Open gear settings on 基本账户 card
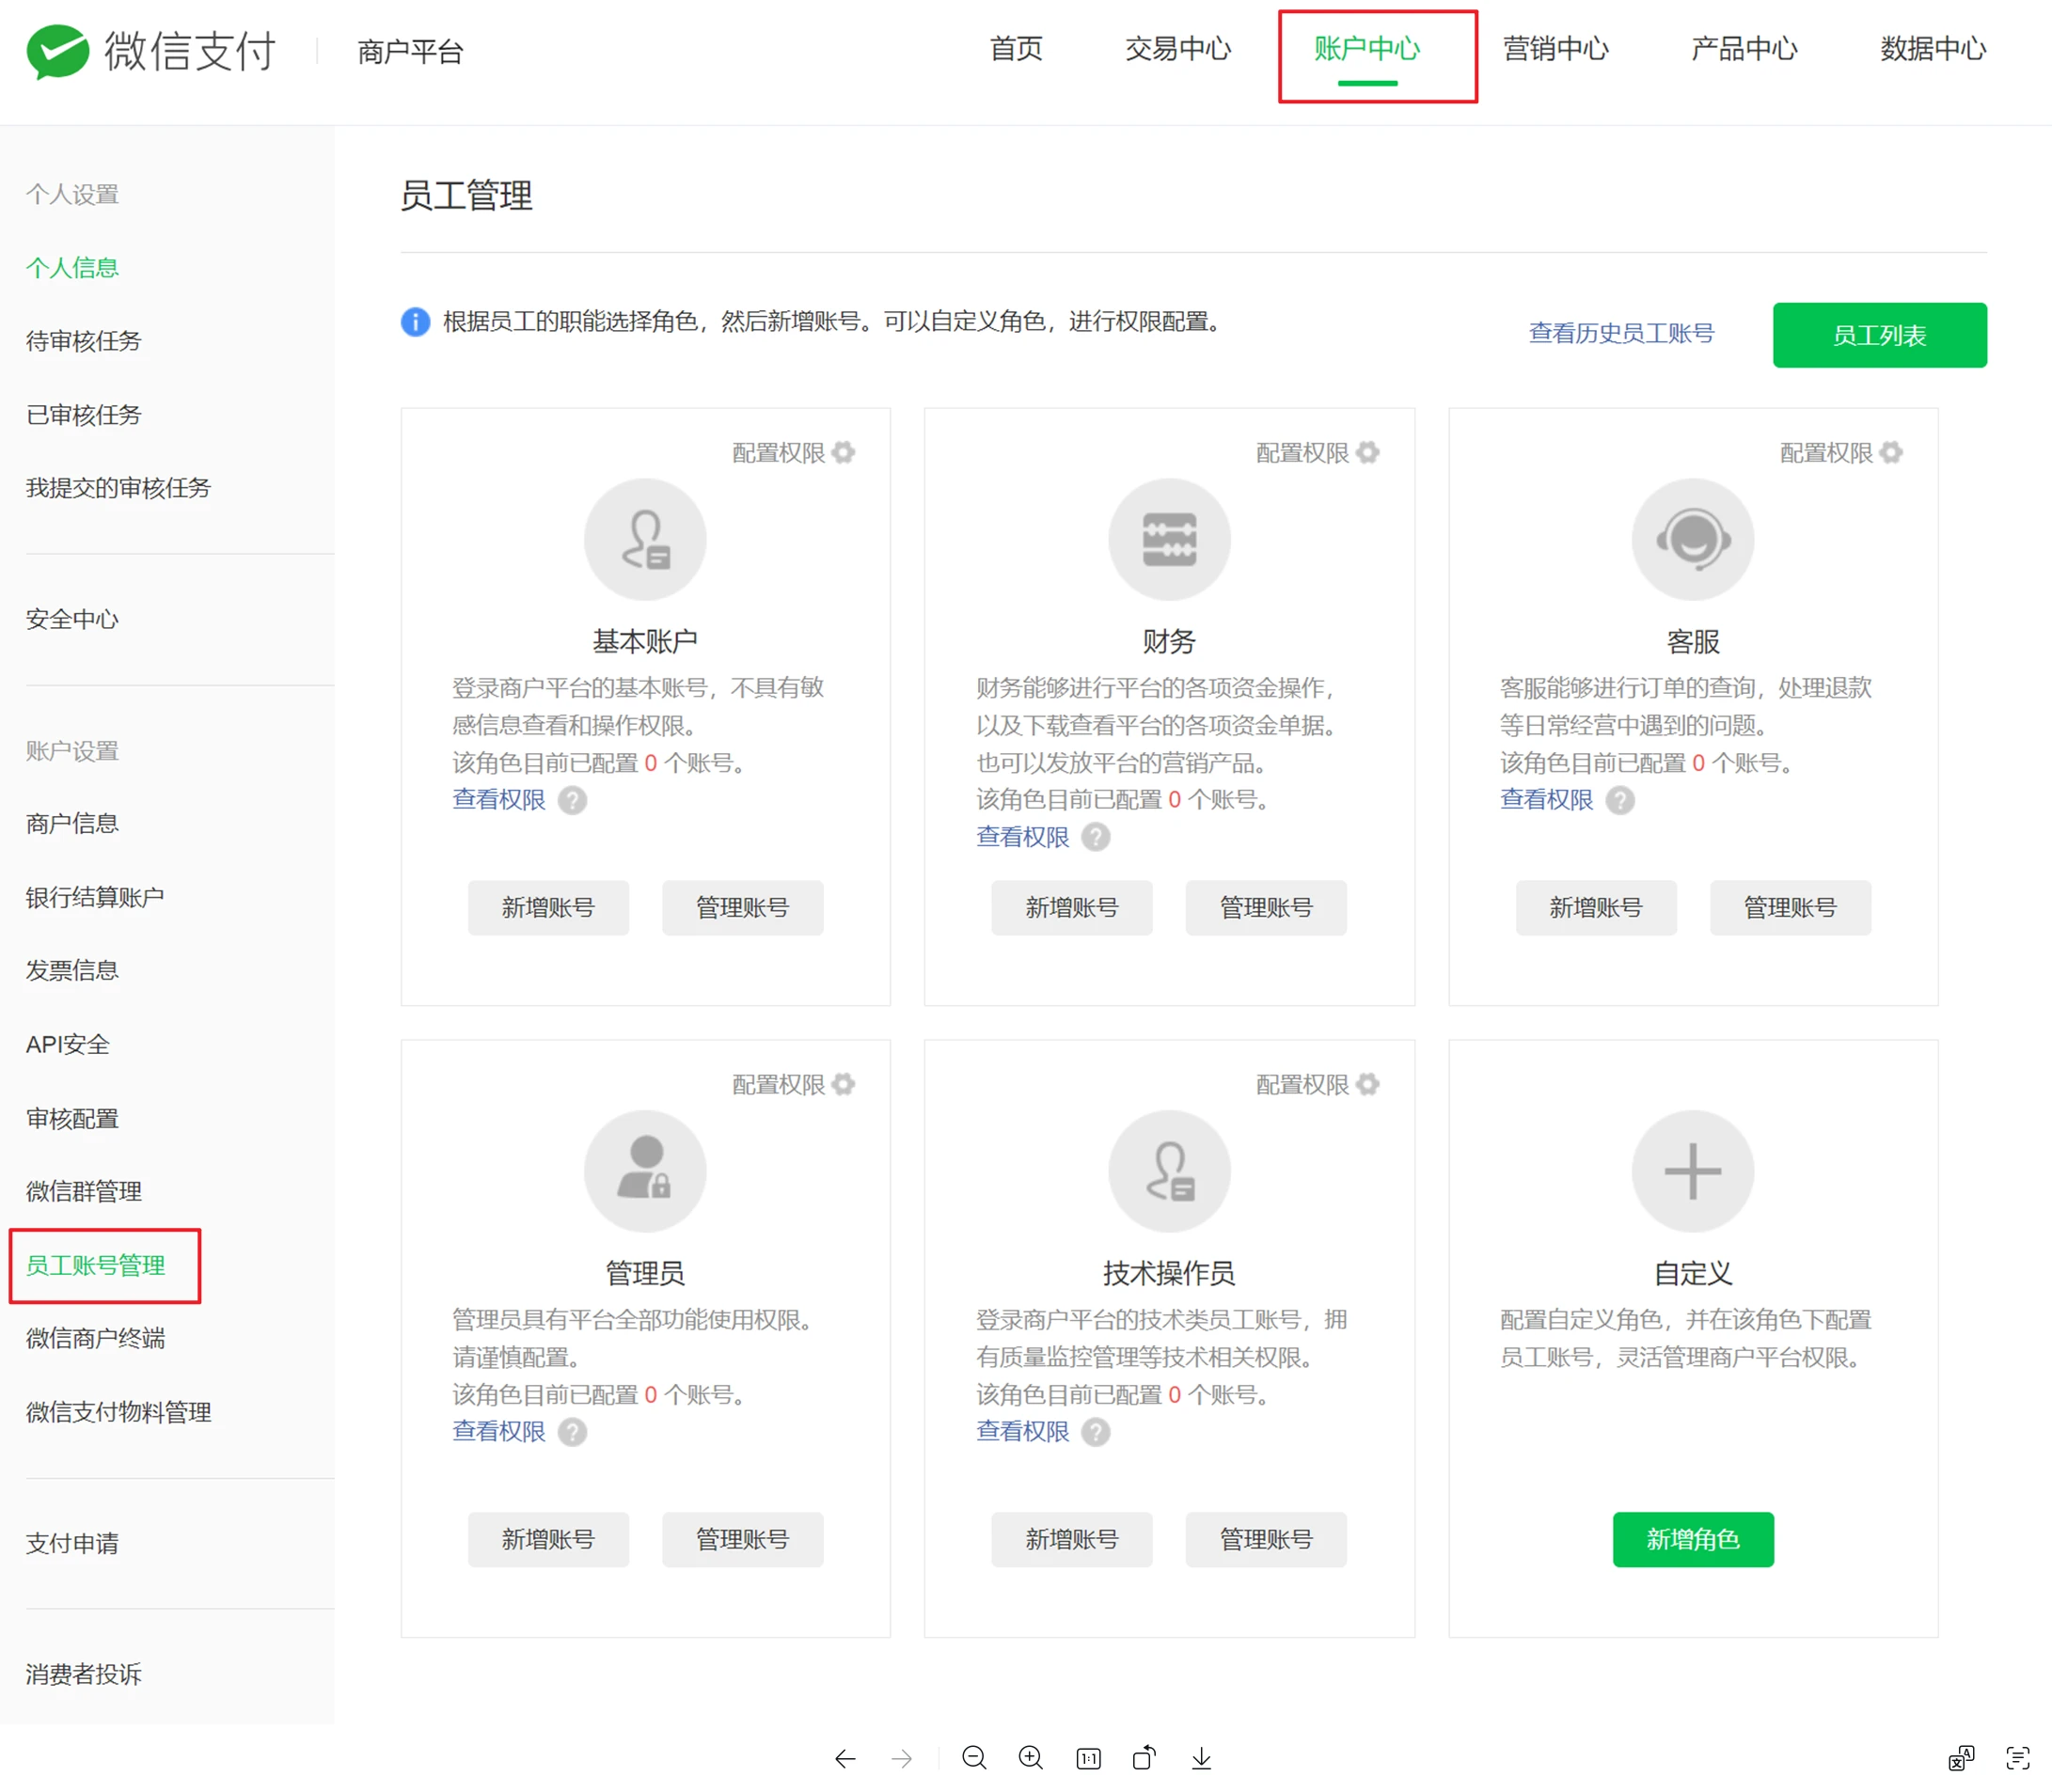This screenshot has width=2052, height=1792. pyautogui.click(x=844, y=453)
